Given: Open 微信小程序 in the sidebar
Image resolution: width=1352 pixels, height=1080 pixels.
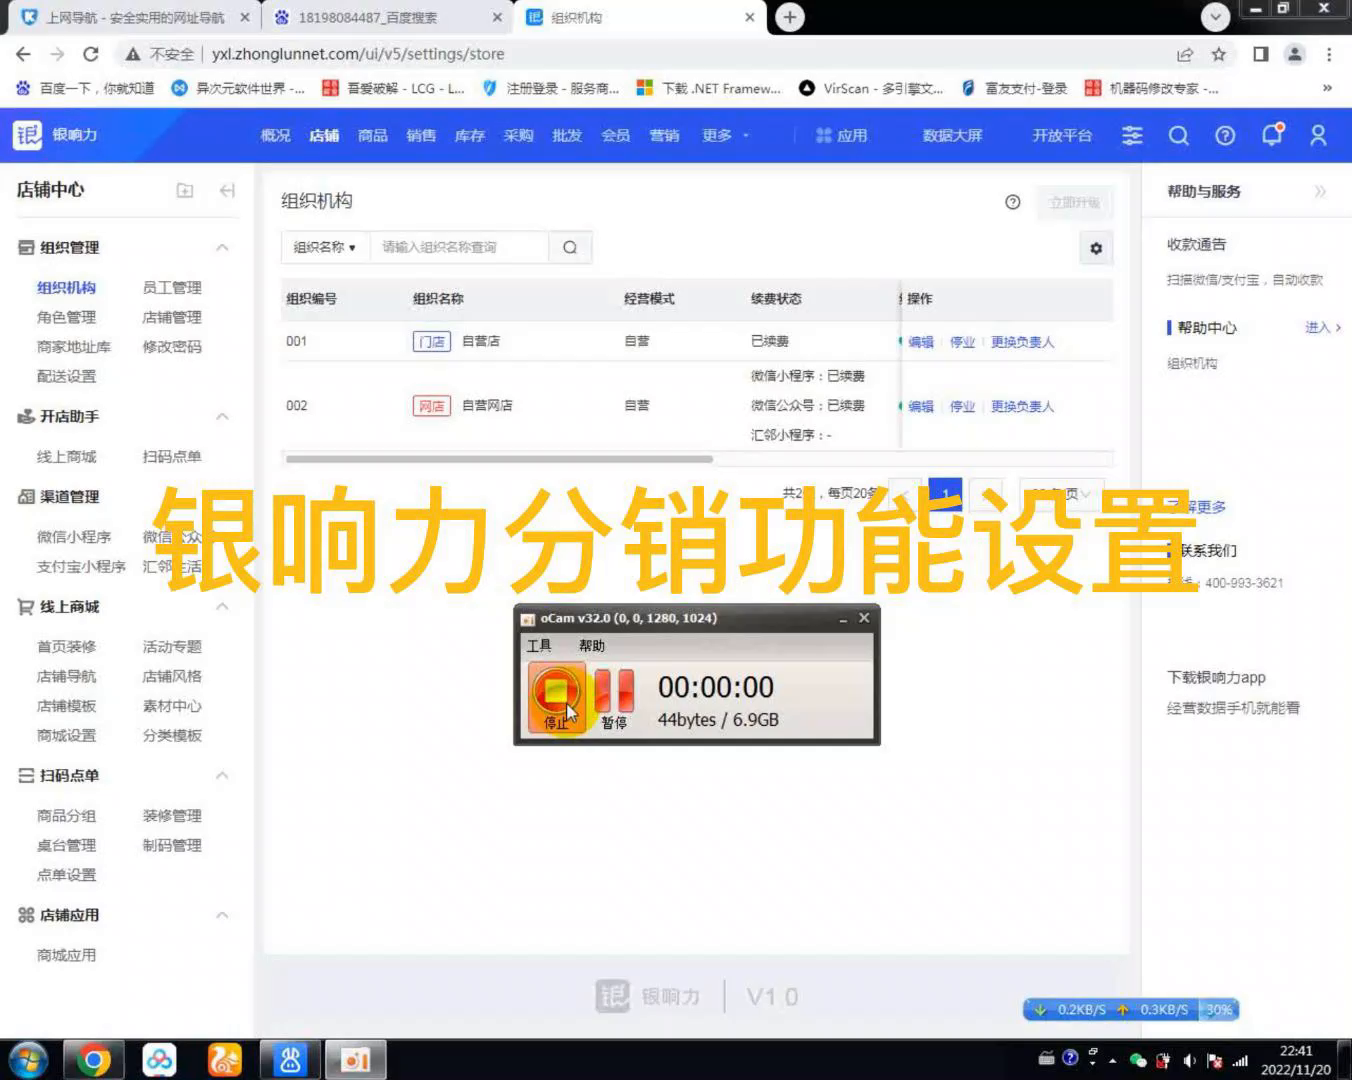Looking at the screenshot, I should pos(74,537).
